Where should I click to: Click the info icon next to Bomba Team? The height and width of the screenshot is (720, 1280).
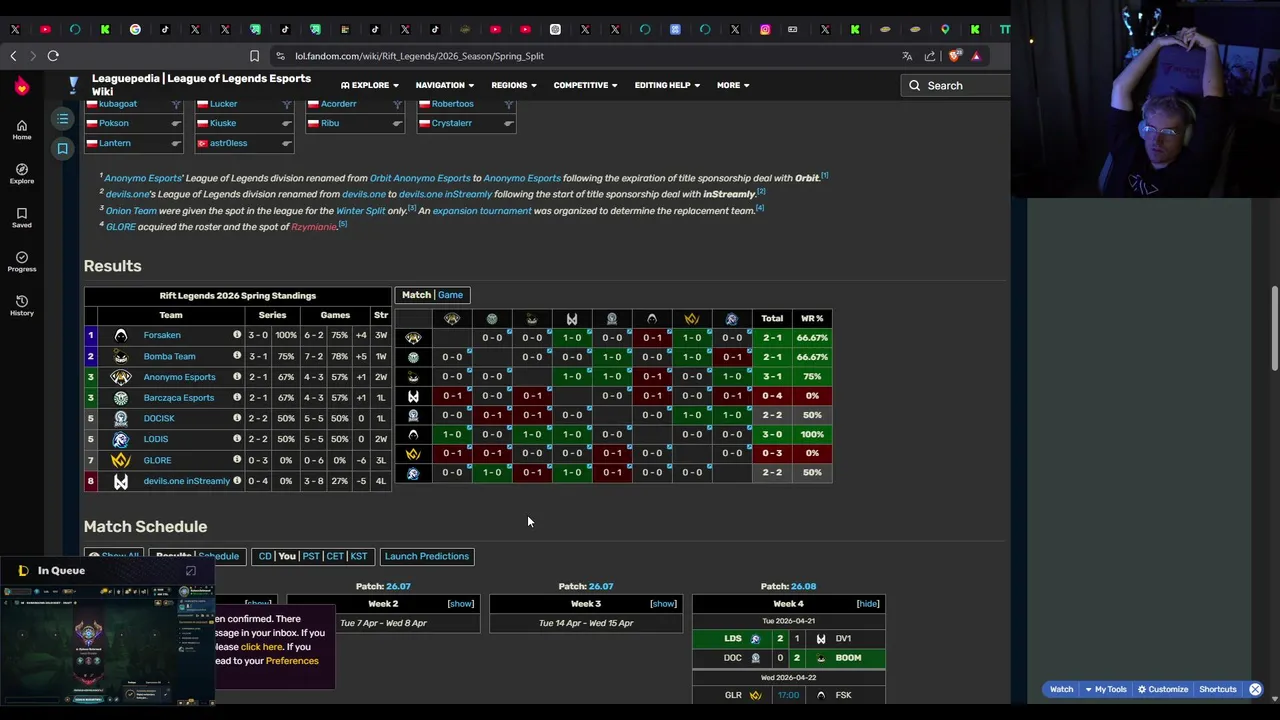(x=237, y=356)
